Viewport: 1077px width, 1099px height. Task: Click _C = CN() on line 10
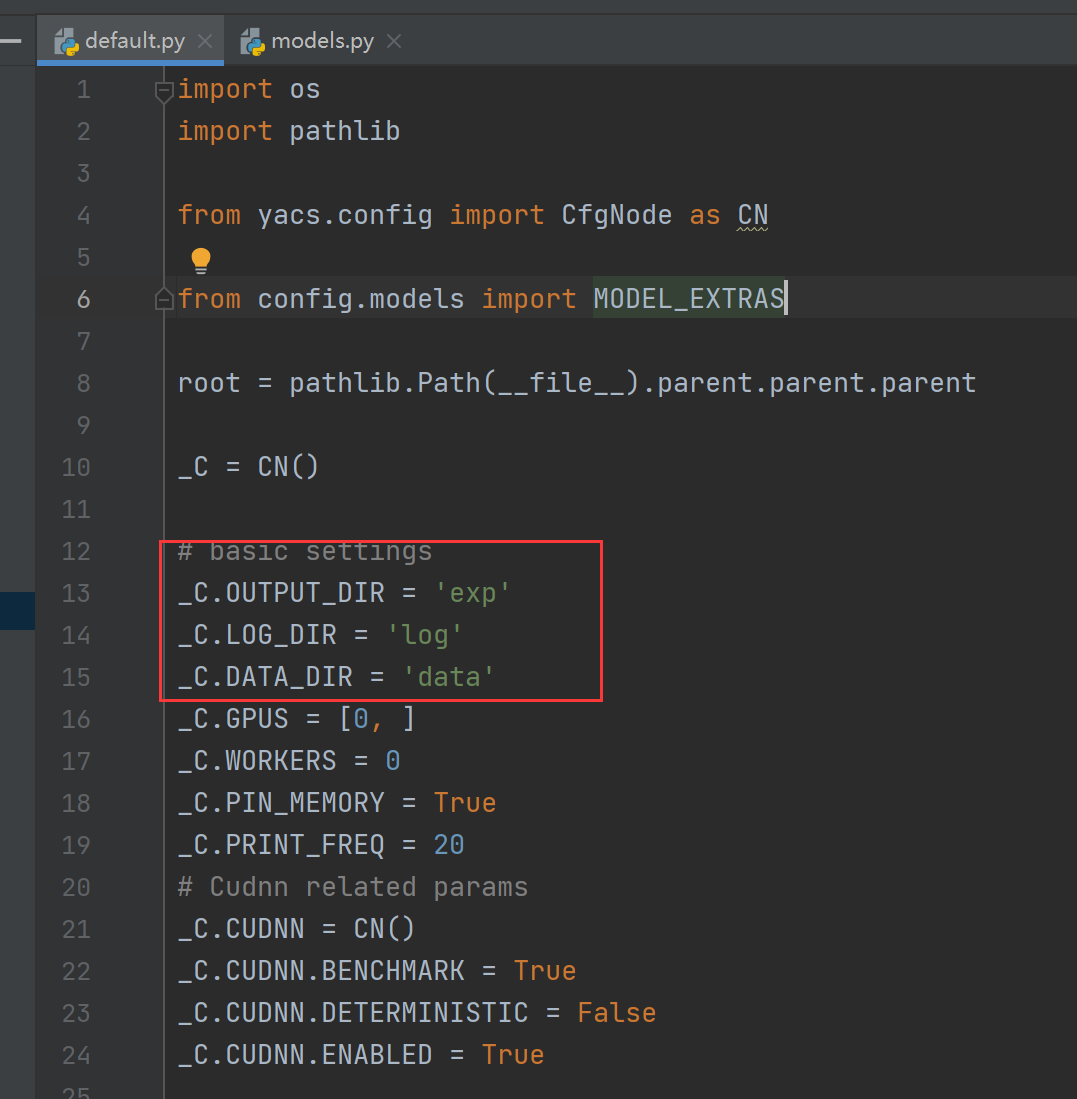coord(249,467)
